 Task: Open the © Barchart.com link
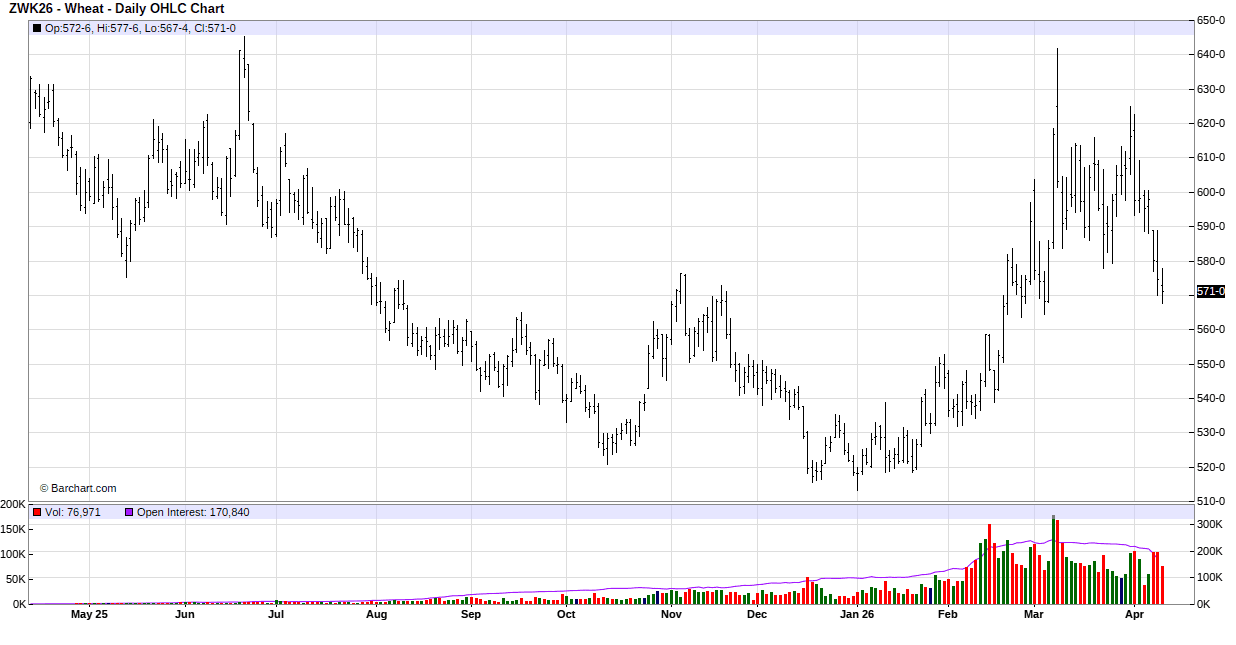click(78, 488)
